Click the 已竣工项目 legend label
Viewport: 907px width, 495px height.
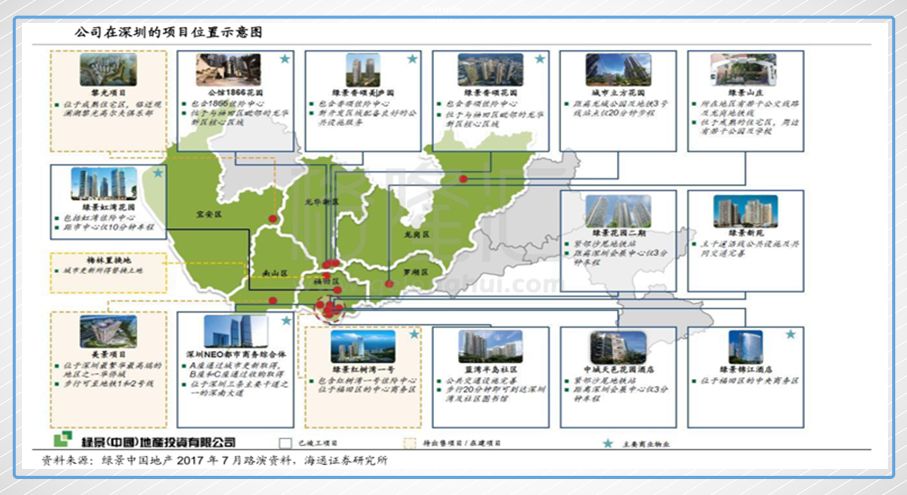pyautogui.click(x=318, y=444)
